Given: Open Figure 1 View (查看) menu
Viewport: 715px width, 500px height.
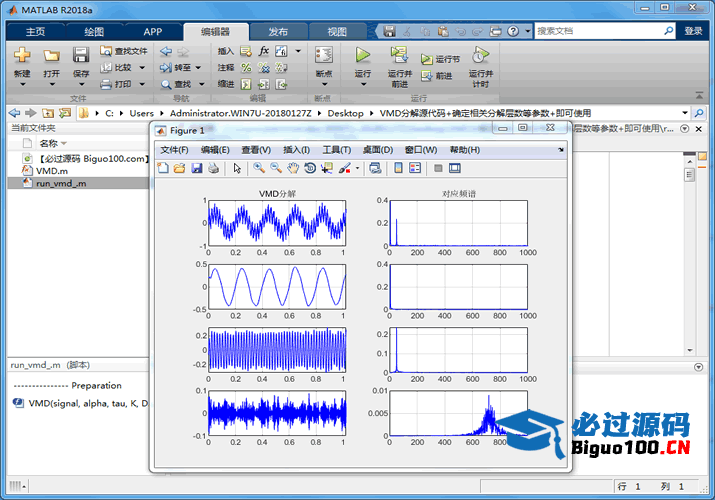Looking at the screenshot, I should click(256, 150).
